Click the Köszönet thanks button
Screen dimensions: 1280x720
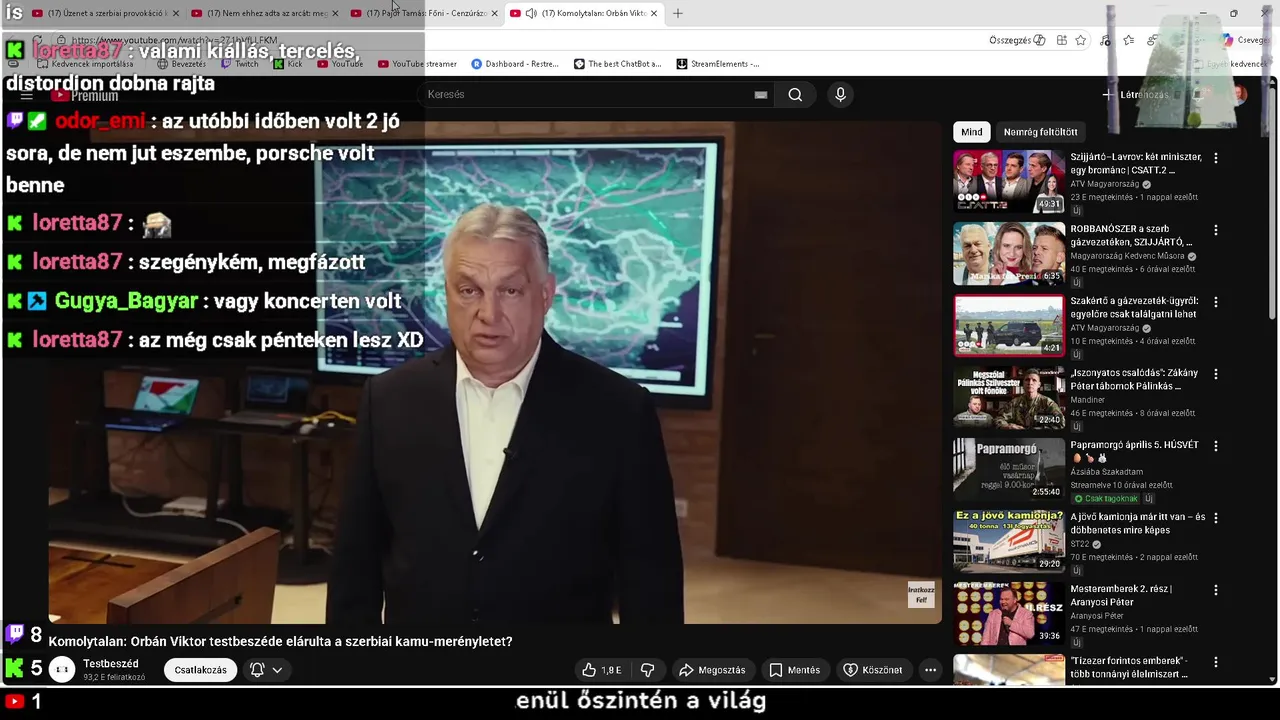pyautogui.click(x=872, y=670)
